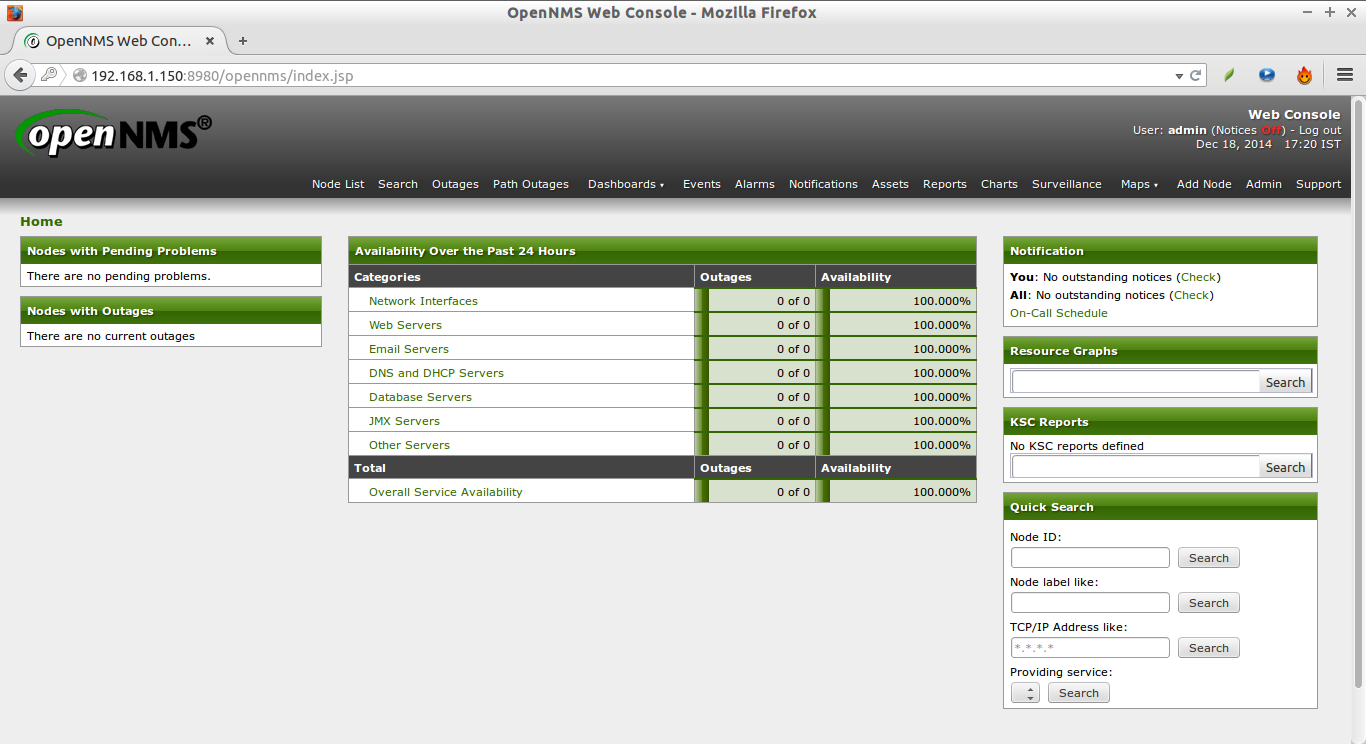Go to Path Outages page
The width and height of the screenshot is (1366, 744).
(x=531, y=184)
